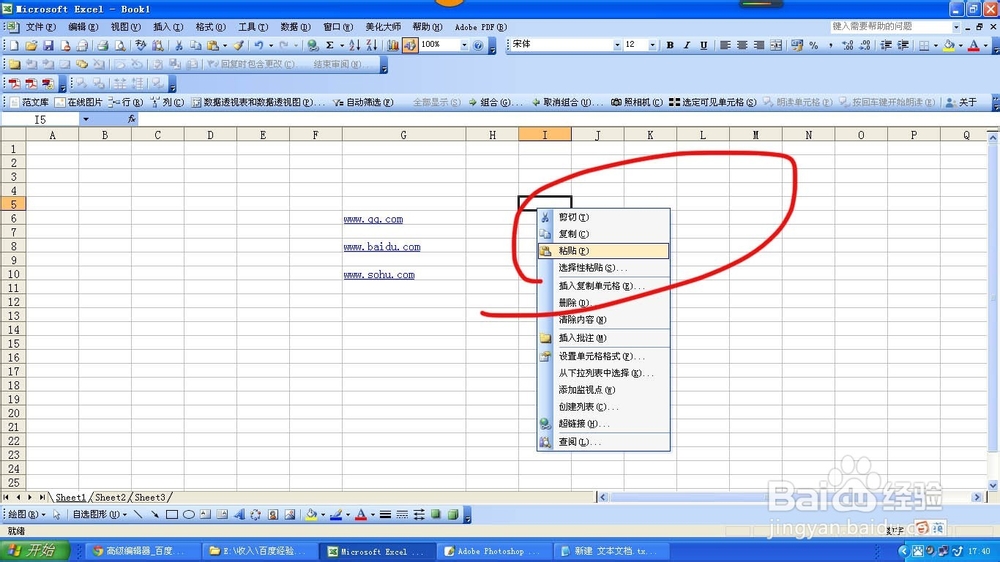Open the font size dropdown showing 12
The image size is (1000, 562).
652,45
